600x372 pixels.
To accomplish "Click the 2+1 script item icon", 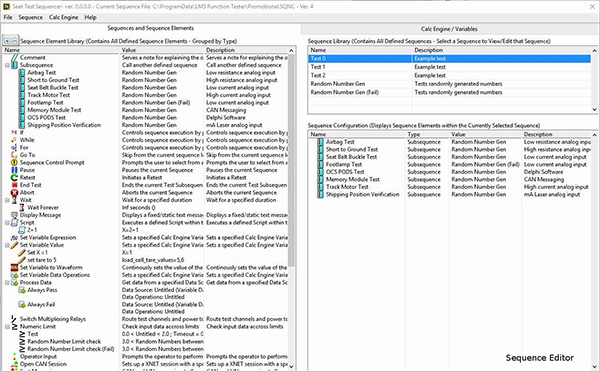I will click(x=22, y=230).
